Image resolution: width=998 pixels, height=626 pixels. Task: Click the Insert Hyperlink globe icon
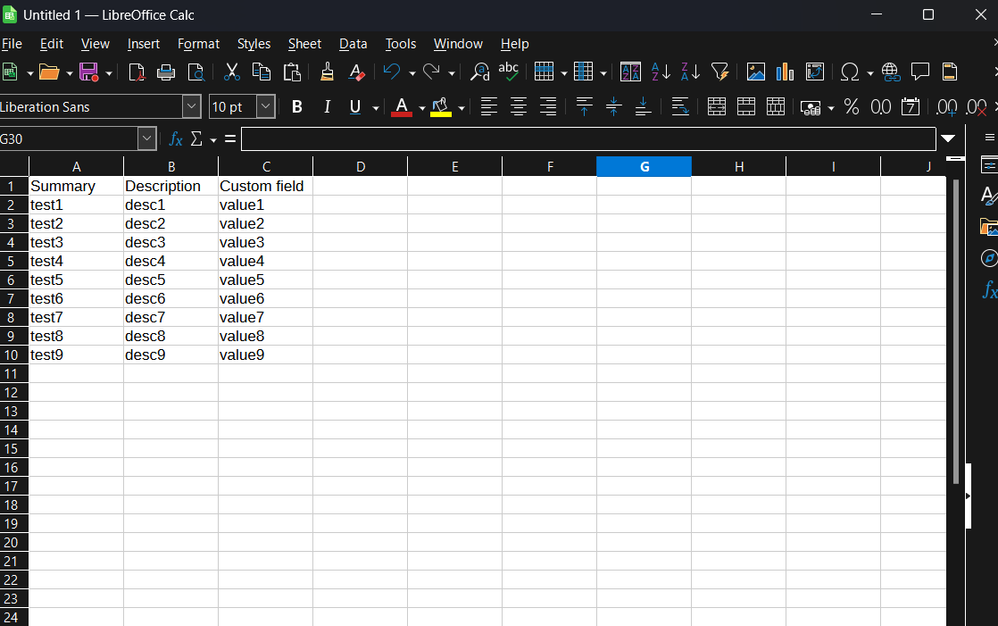click(890, 72)
